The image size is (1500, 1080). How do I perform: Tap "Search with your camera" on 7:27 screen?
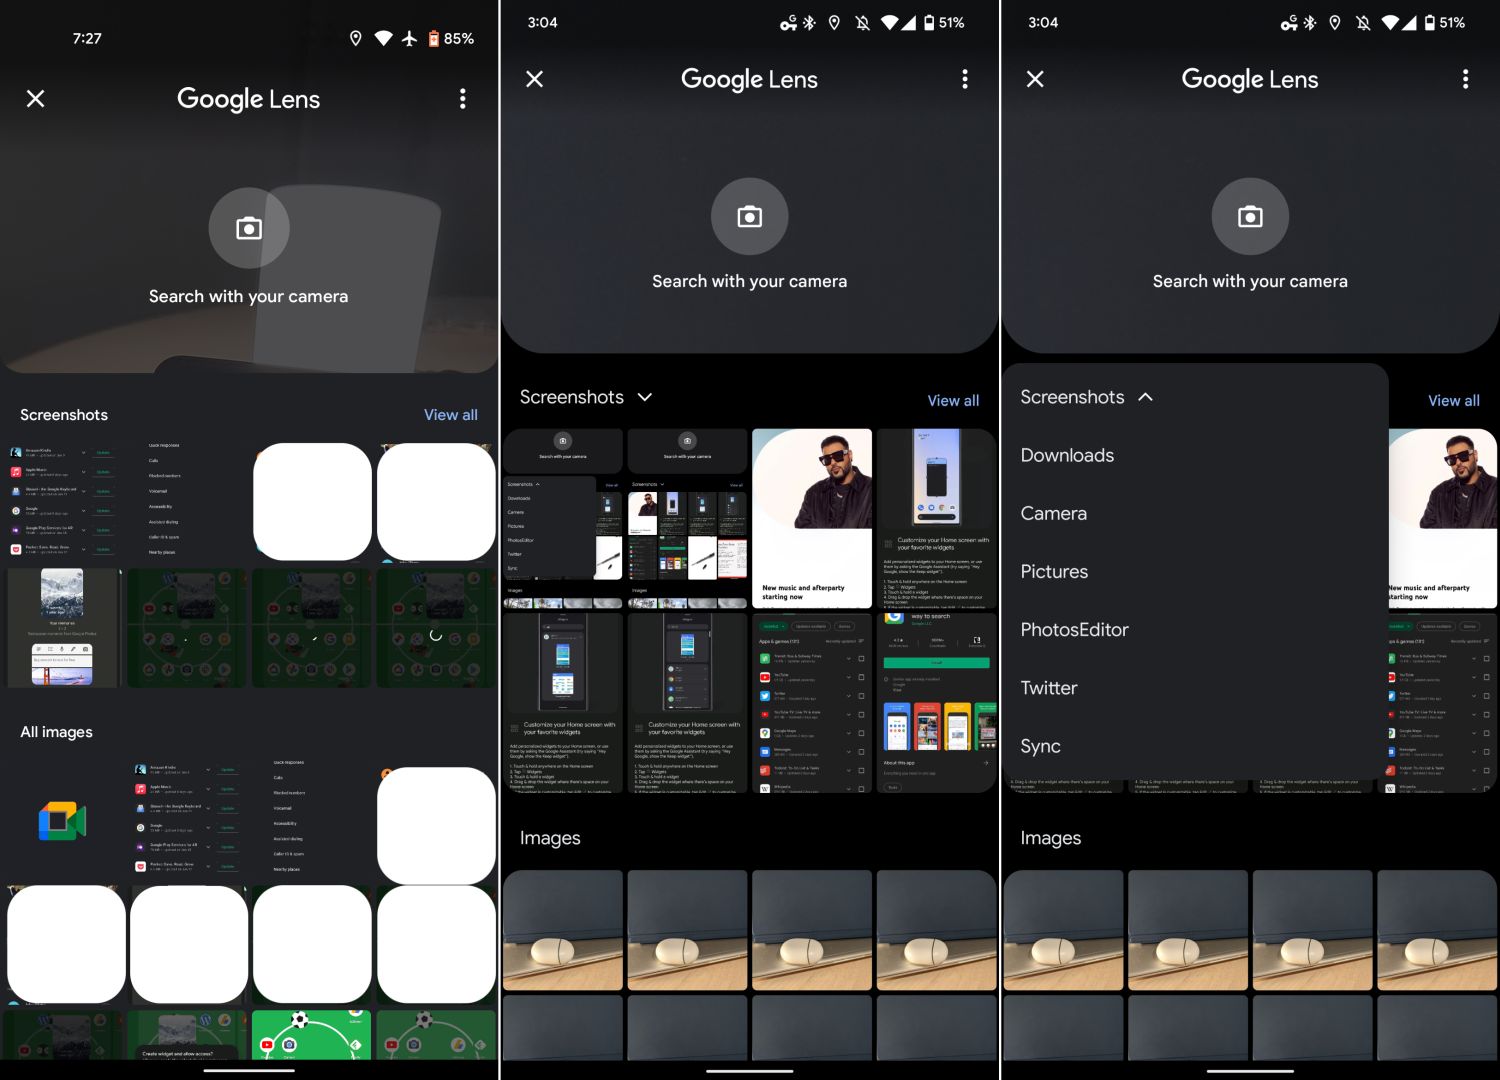248,296
